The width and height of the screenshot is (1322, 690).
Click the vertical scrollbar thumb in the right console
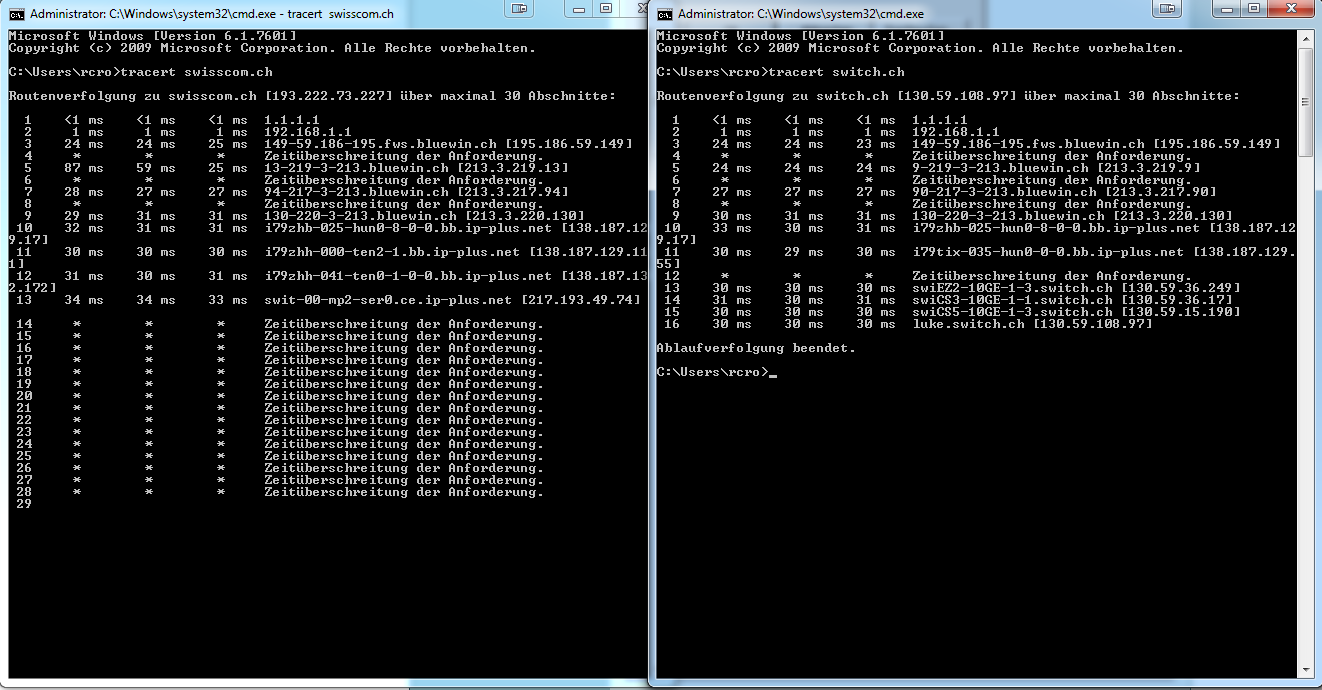point(1305,100)
